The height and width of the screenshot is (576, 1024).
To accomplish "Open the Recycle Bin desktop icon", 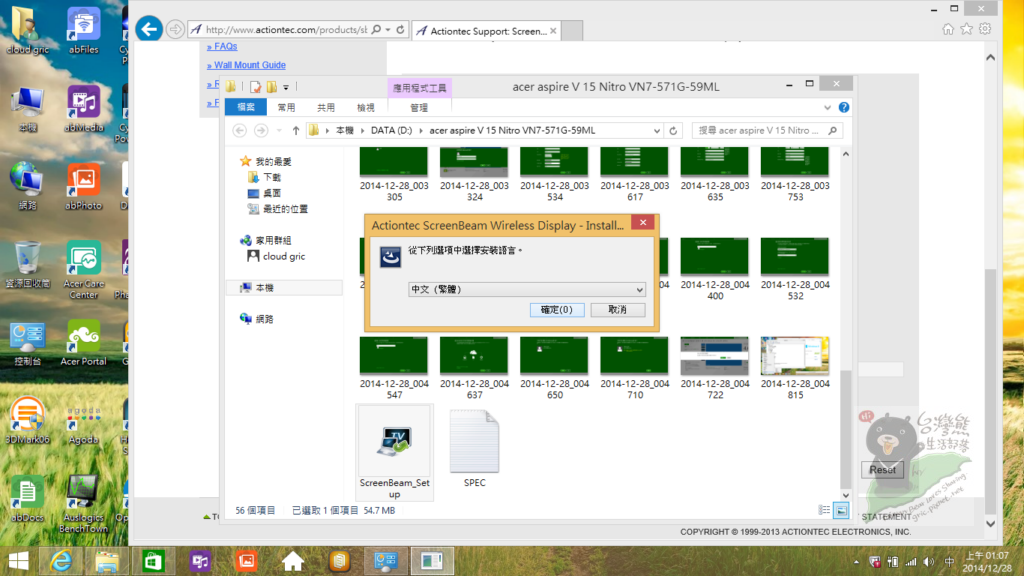I will tap(27, 264).
